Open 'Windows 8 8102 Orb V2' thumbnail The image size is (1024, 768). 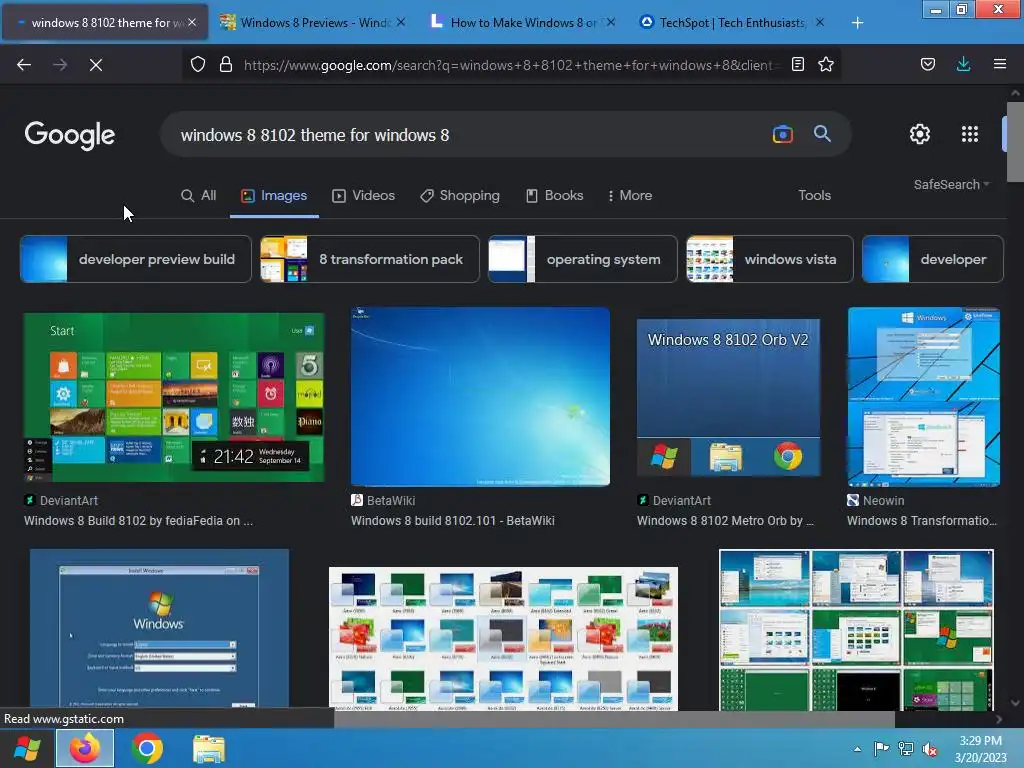coord(728,398)
